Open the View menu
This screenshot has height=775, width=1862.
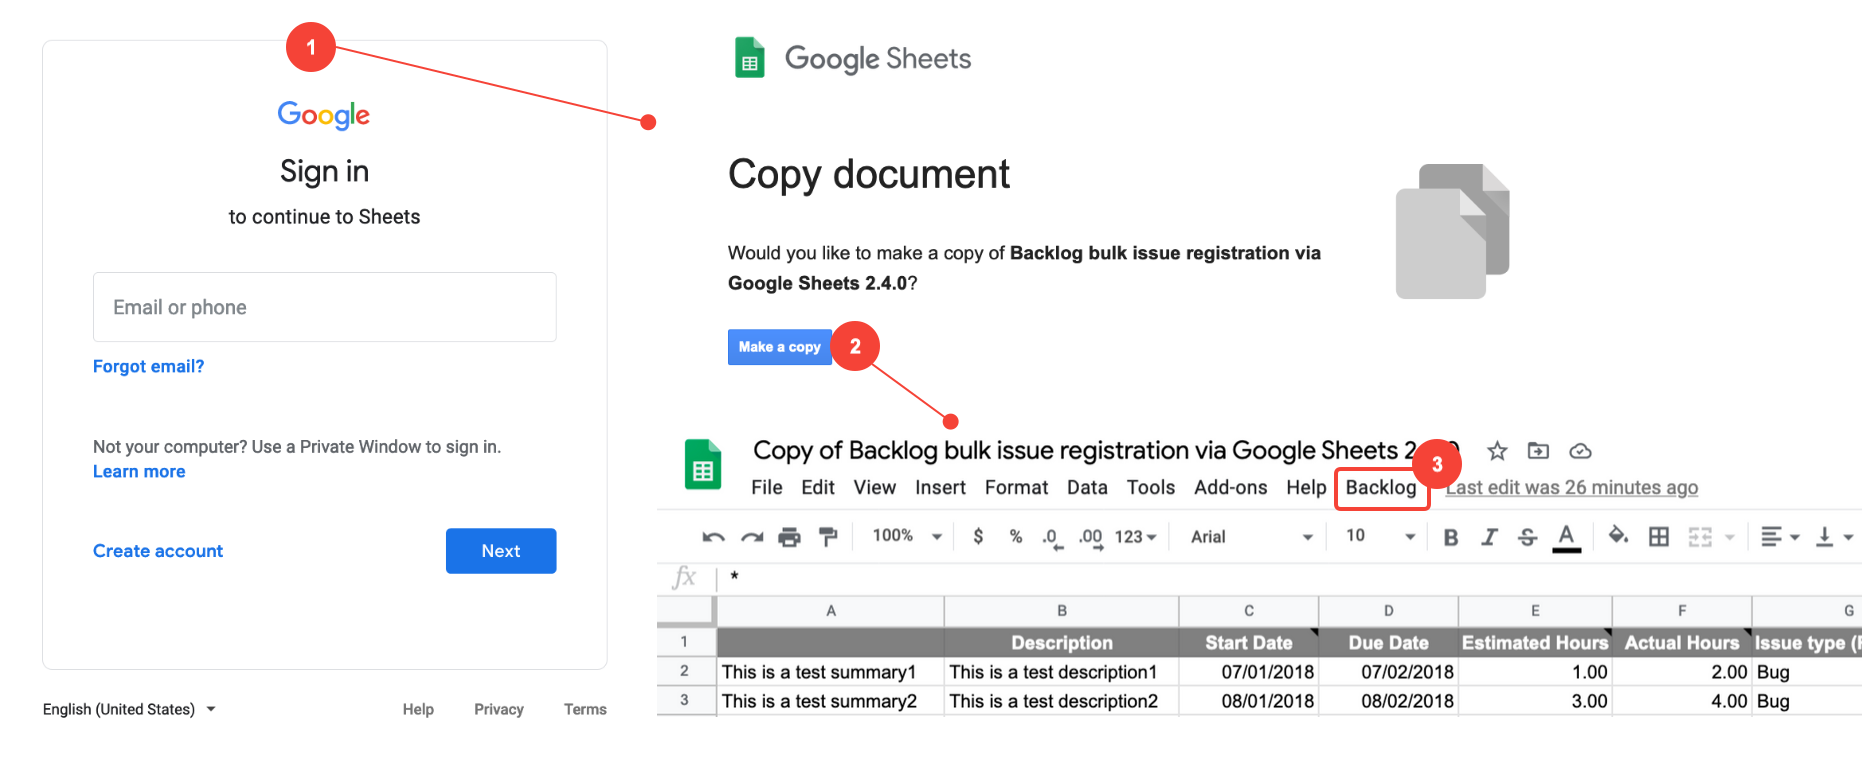875,488
